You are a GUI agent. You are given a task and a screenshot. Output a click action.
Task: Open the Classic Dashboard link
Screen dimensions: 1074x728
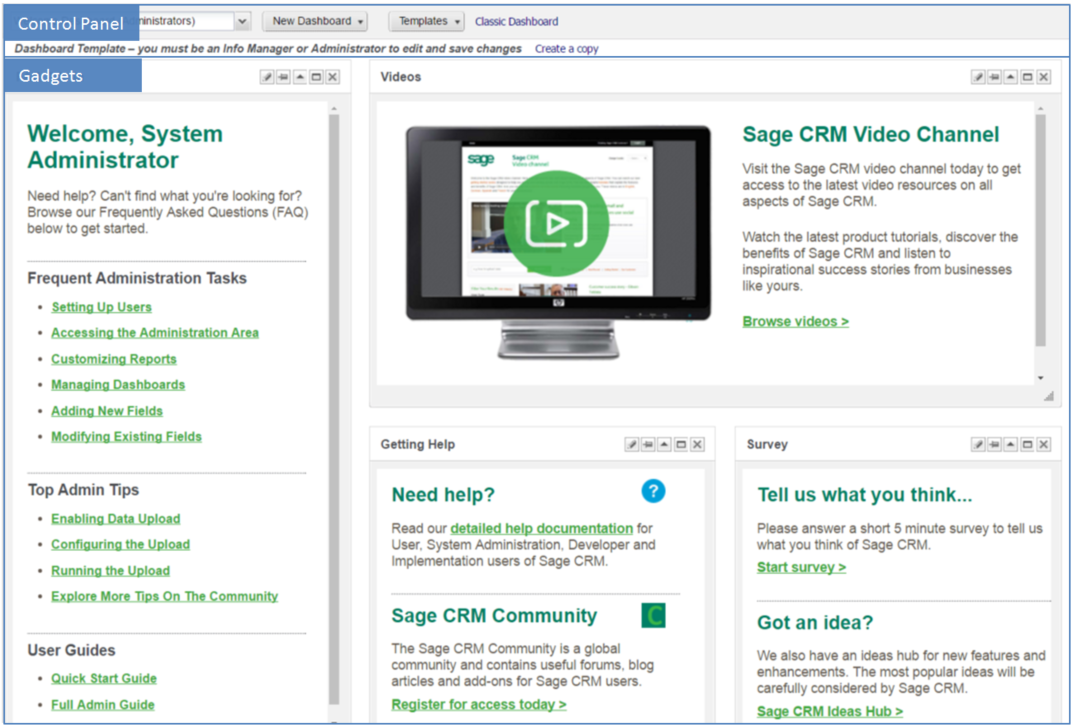[516, 21]
